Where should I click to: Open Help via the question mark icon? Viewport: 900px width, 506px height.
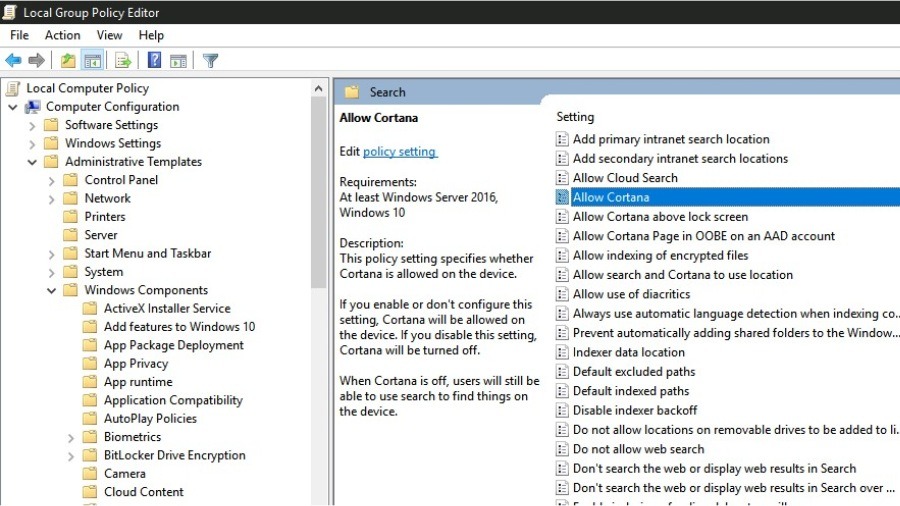pyautogui.click(x=155, y=60)
